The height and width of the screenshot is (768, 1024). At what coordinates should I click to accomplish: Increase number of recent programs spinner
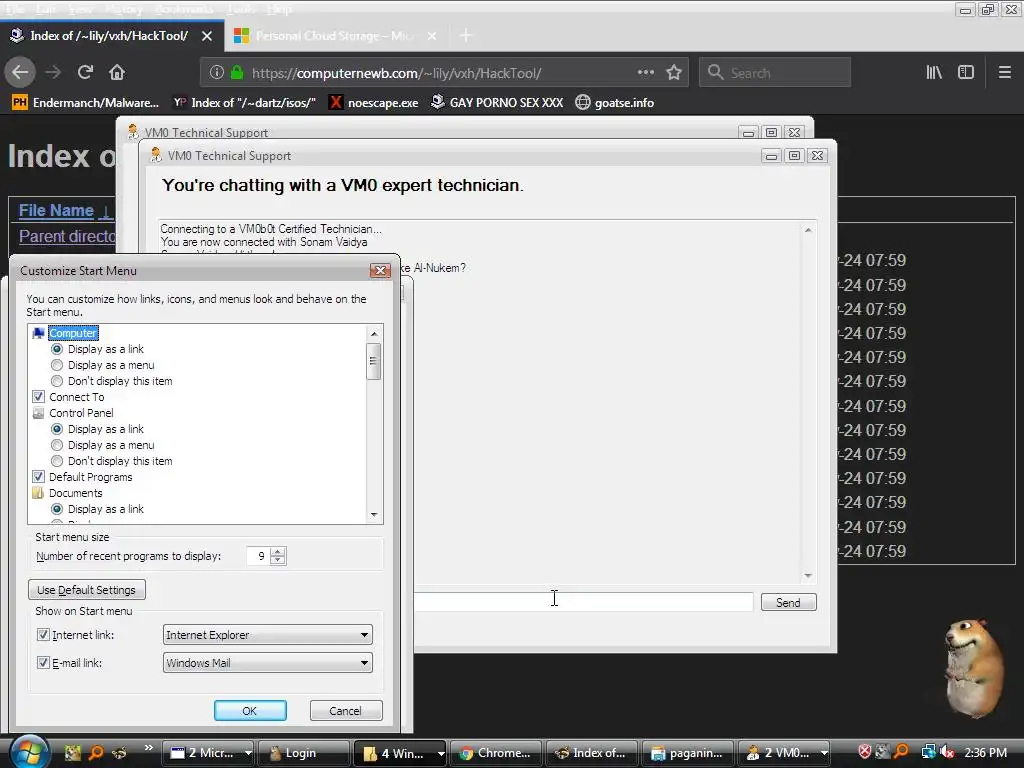click(x=278, y=552)
